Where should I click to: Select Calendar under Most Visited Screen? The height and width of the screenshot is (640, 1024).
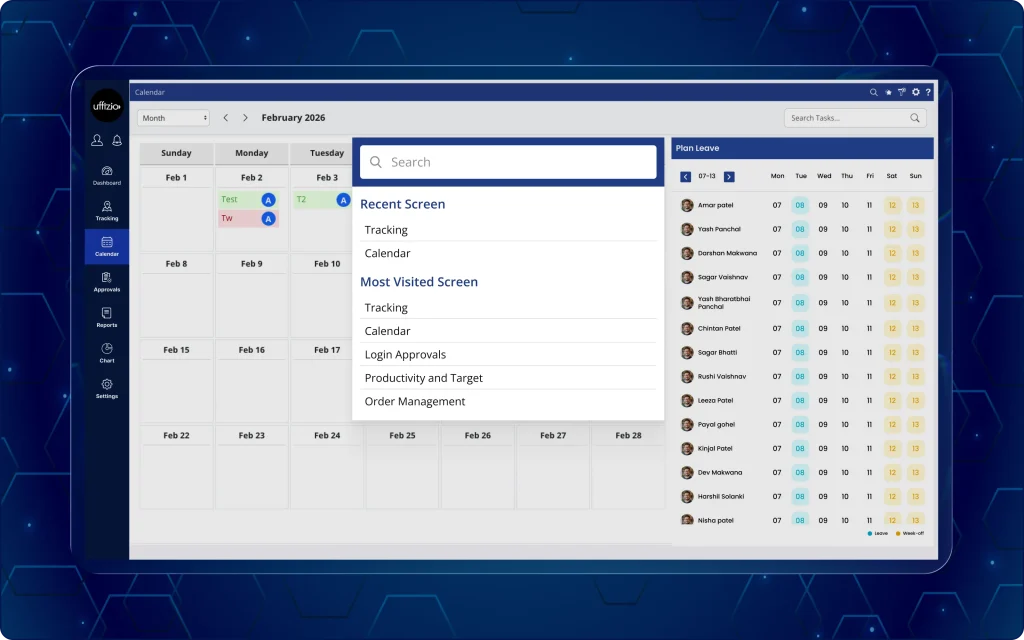click(508, 331)
